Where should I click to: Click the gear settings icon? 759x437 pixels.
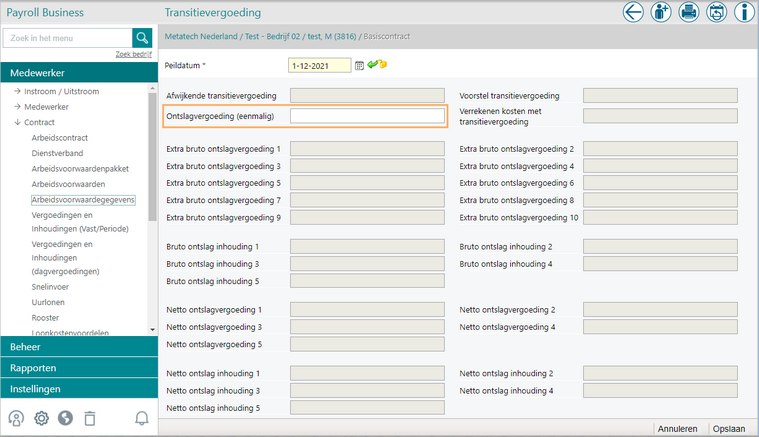[41, 419]
